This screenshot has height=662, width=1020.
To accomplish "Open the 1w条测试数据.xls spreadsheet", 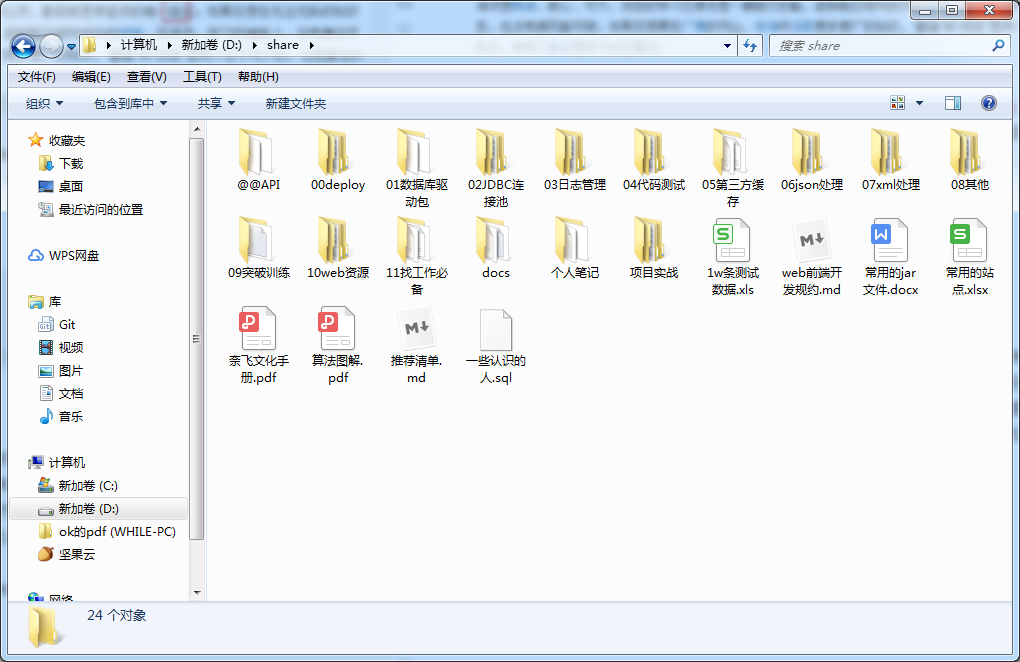I will (731, 248).
